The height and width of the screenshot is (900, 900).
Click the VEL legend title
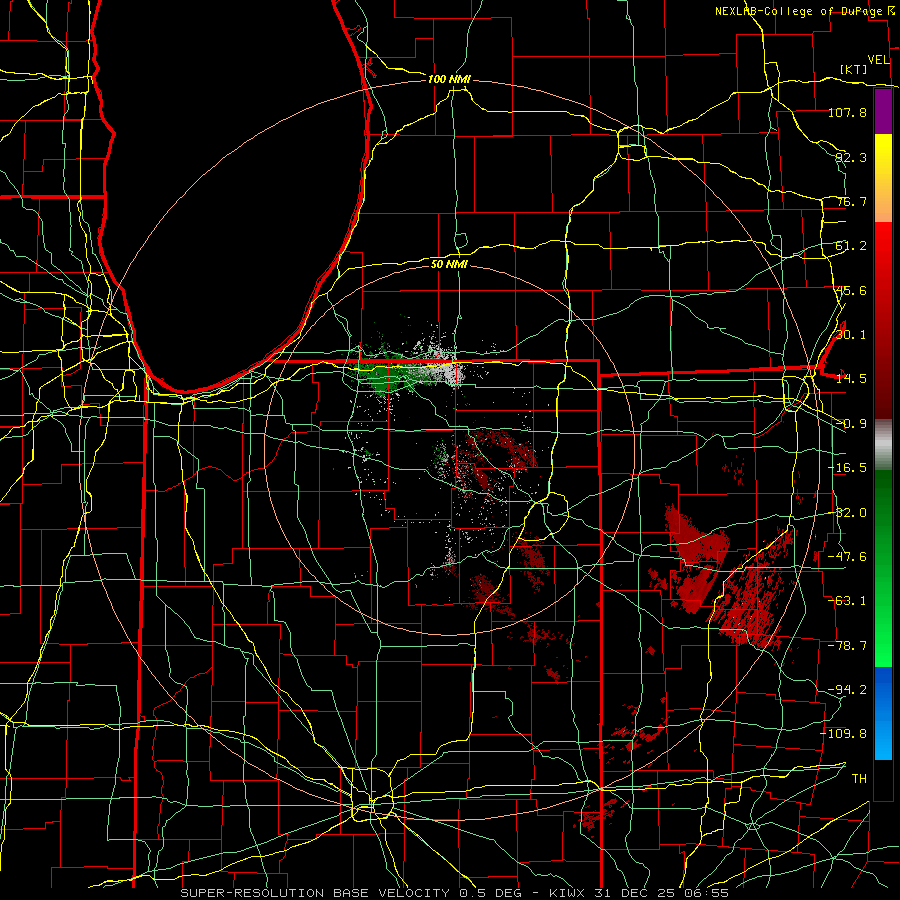point(878,60)
